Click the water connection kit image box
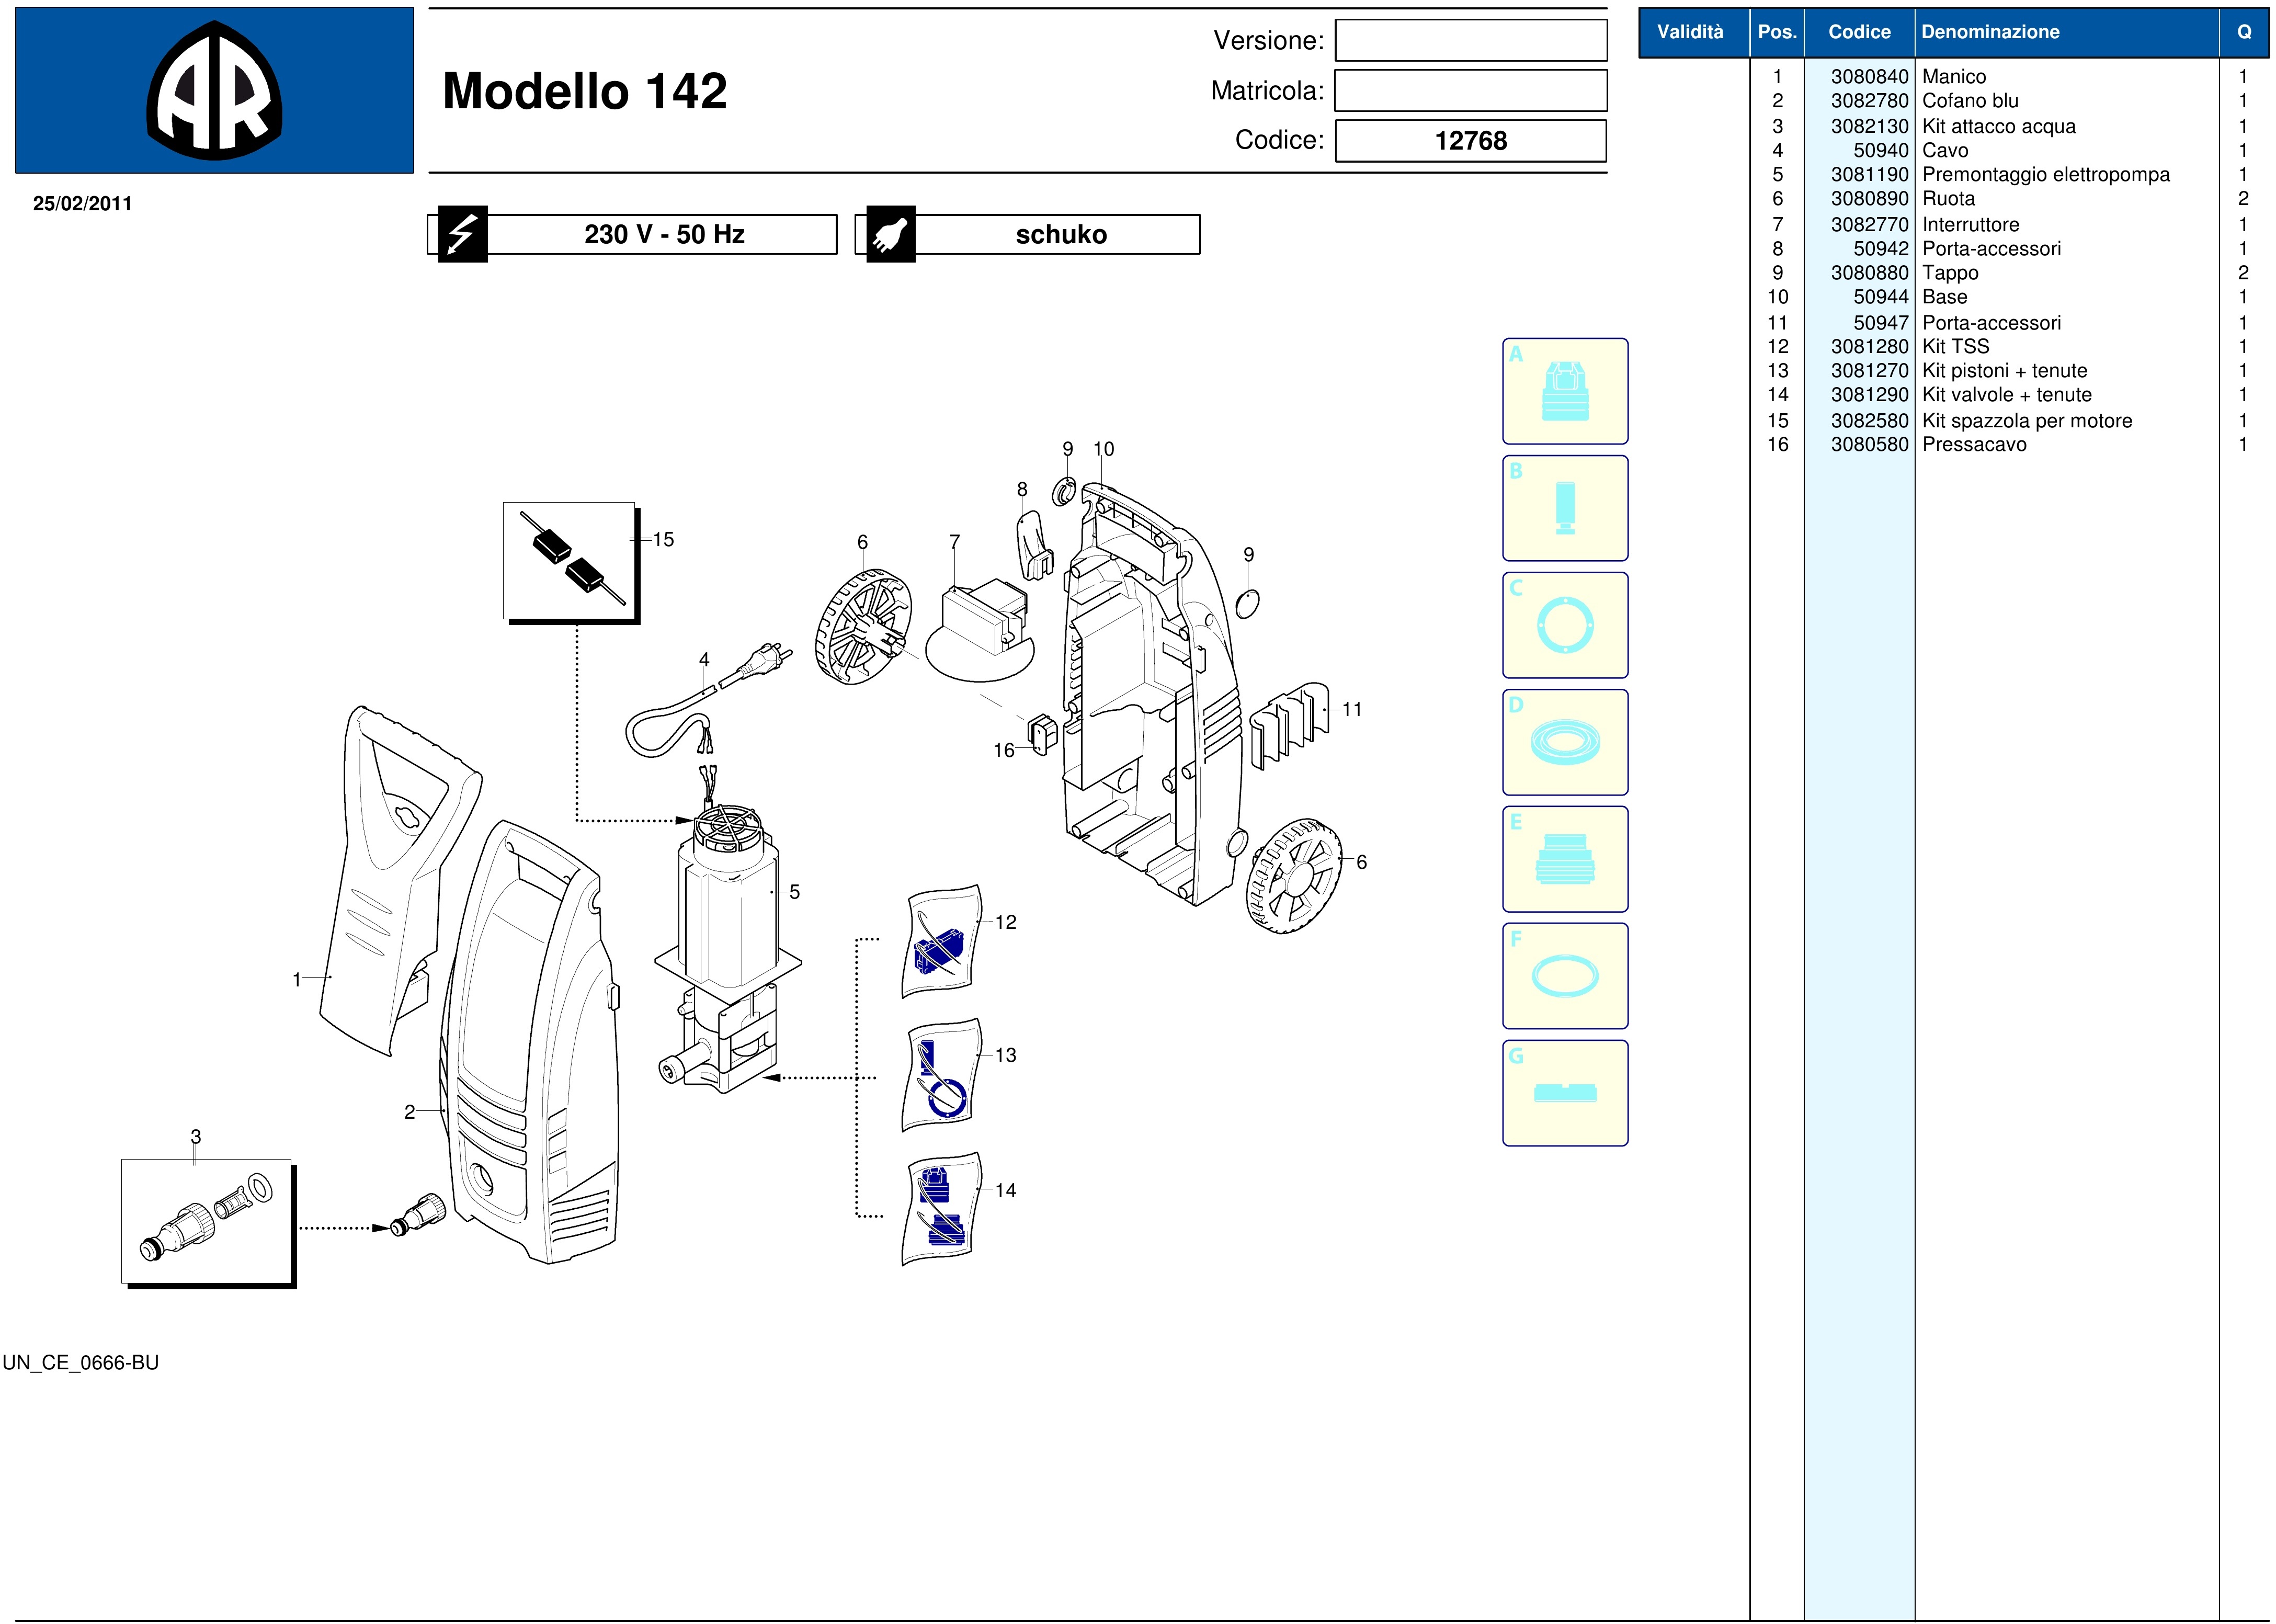Screen dimensions: 2276x1624 click(206, 1221)
